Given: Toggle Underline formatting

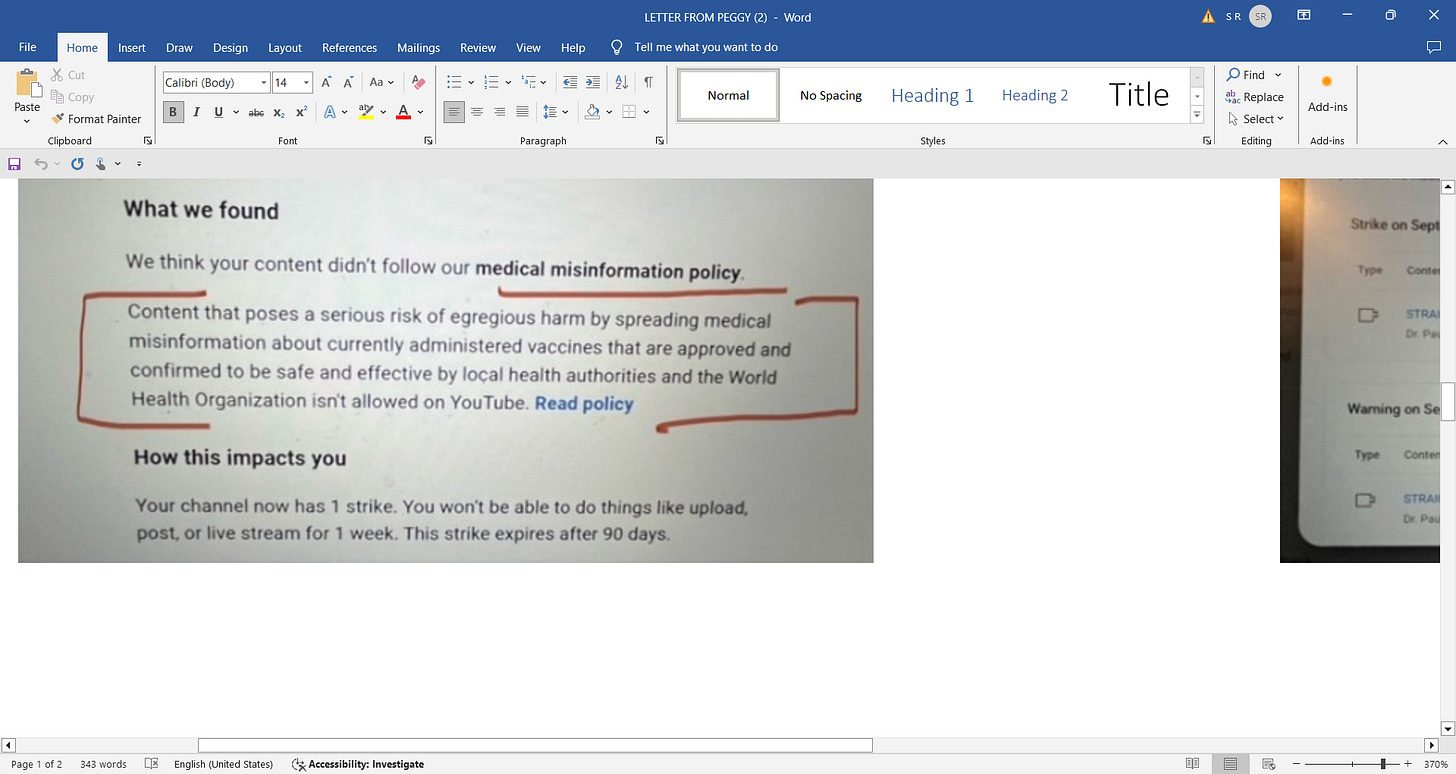Looking at the screenshot, I should tap(218, 112).
